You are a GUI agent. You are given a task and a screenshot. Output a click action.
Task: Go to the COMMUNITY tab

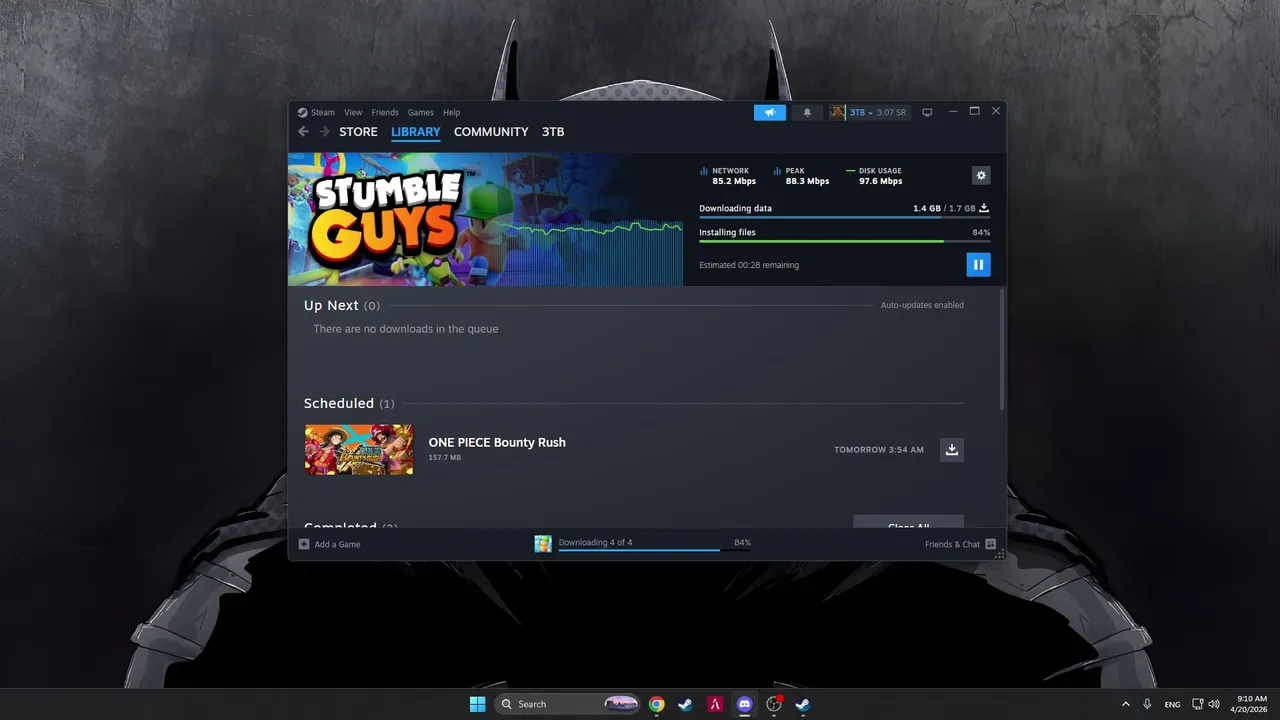click(x=491, y=132)
